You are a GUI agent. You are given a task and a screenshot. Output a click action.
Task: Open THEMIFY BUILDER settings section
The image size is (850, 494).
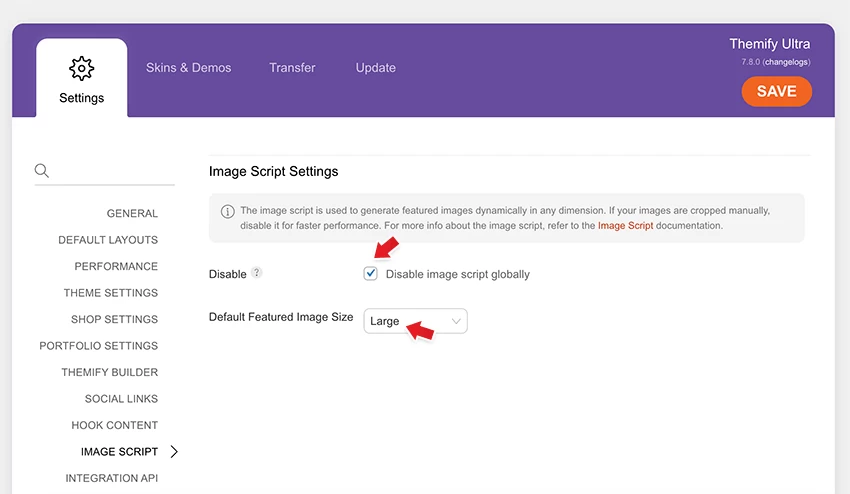110,373
